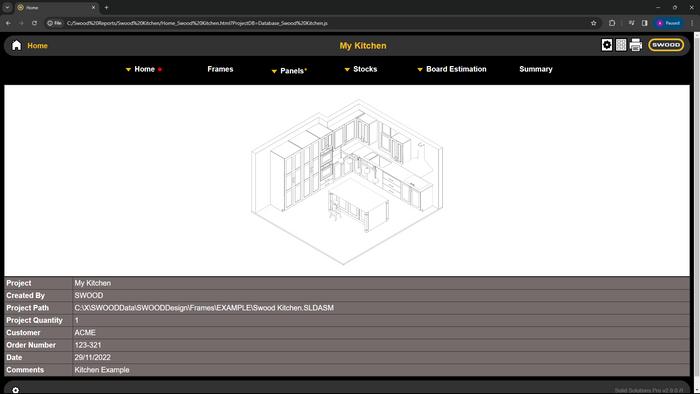The image size is (700, 394).
Task: Open the Frames report page
Action: pos(220,69)
